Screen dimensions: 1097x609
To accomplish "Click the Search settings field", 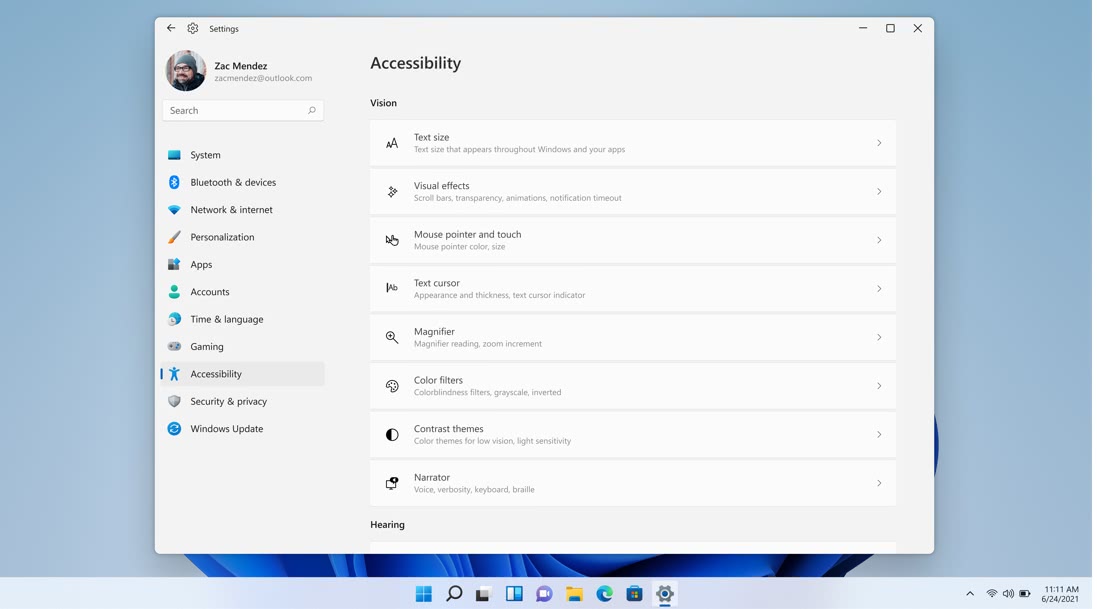I will pyautogui.click(x=243, y=111).
